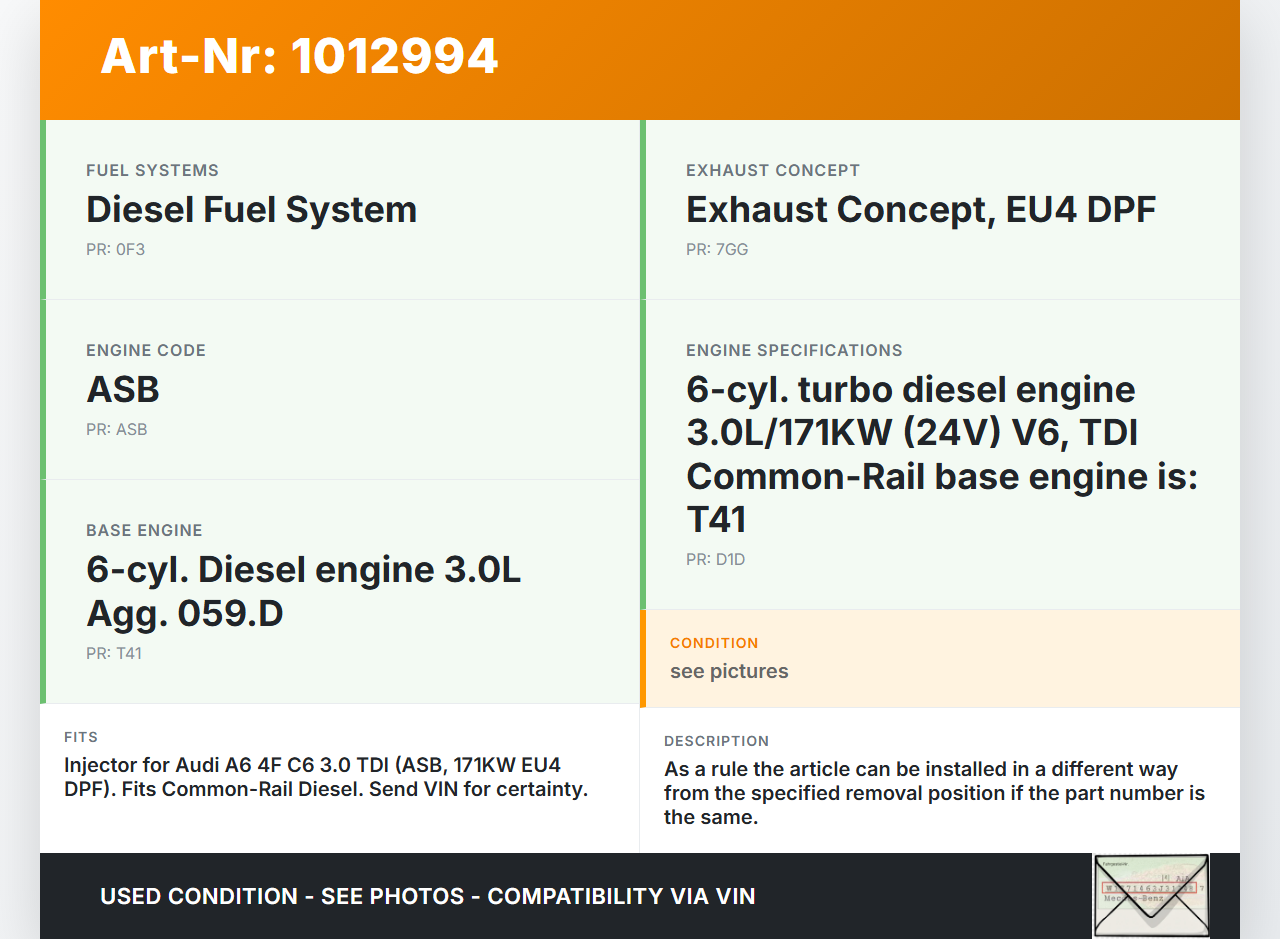Click the PR: 7GG code

[x=716, y=249]
